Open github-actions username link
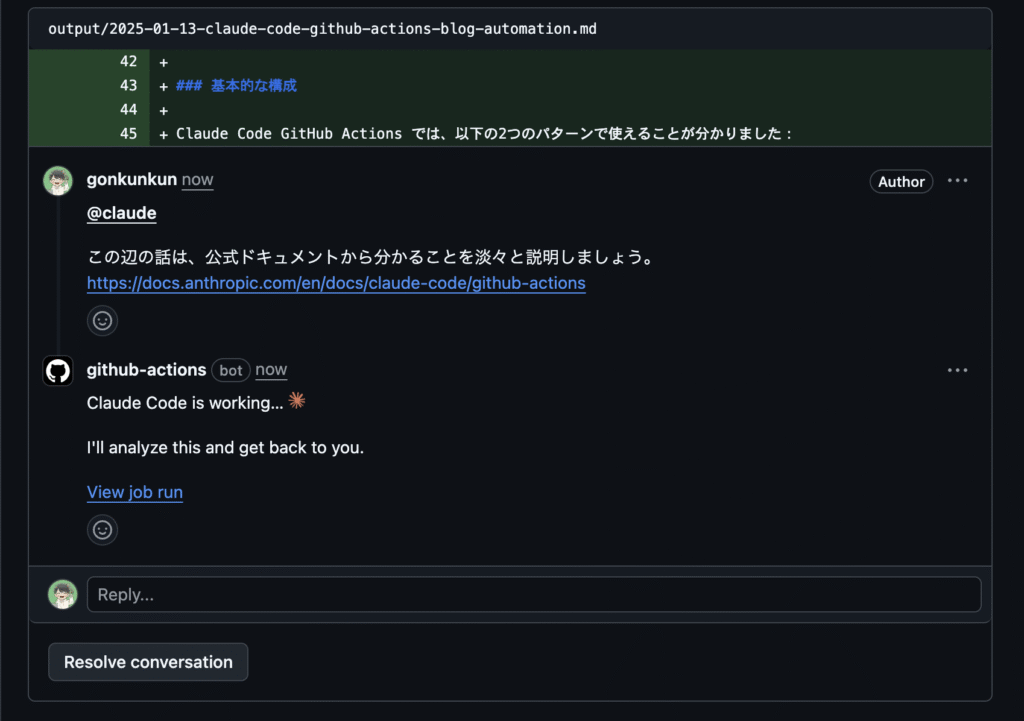1024x721 pixels. click(146, 370)
